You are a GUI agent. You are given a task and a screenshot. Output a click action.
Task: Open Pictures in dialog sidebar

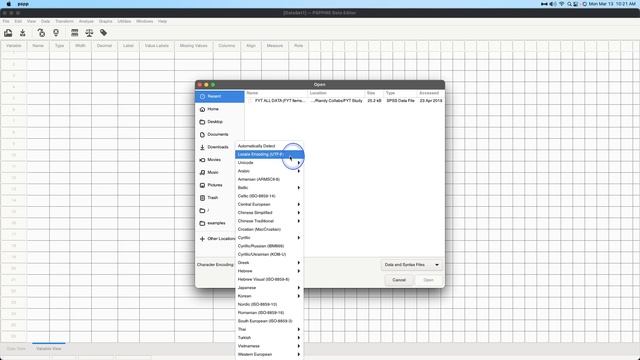[x=216, y=185]
